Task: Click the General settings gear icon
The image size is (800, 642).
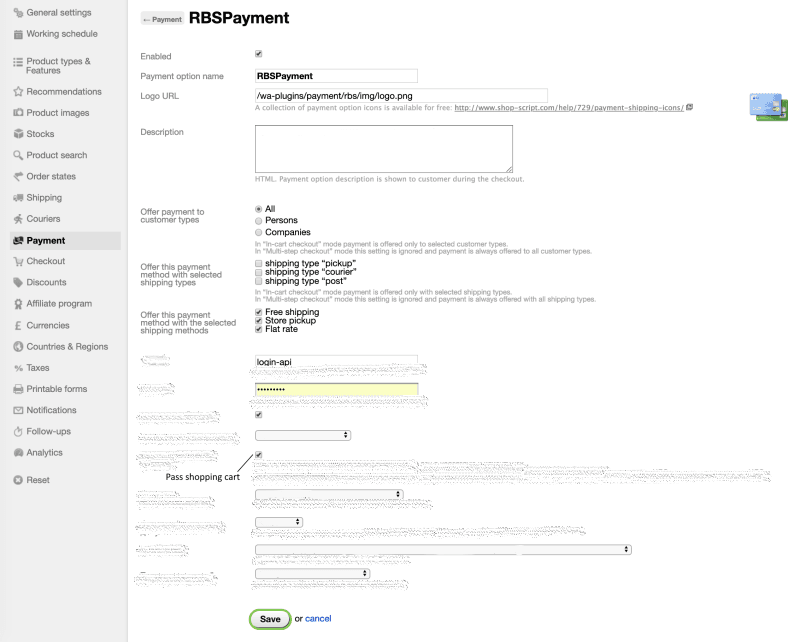Action: tap(18, 13)
